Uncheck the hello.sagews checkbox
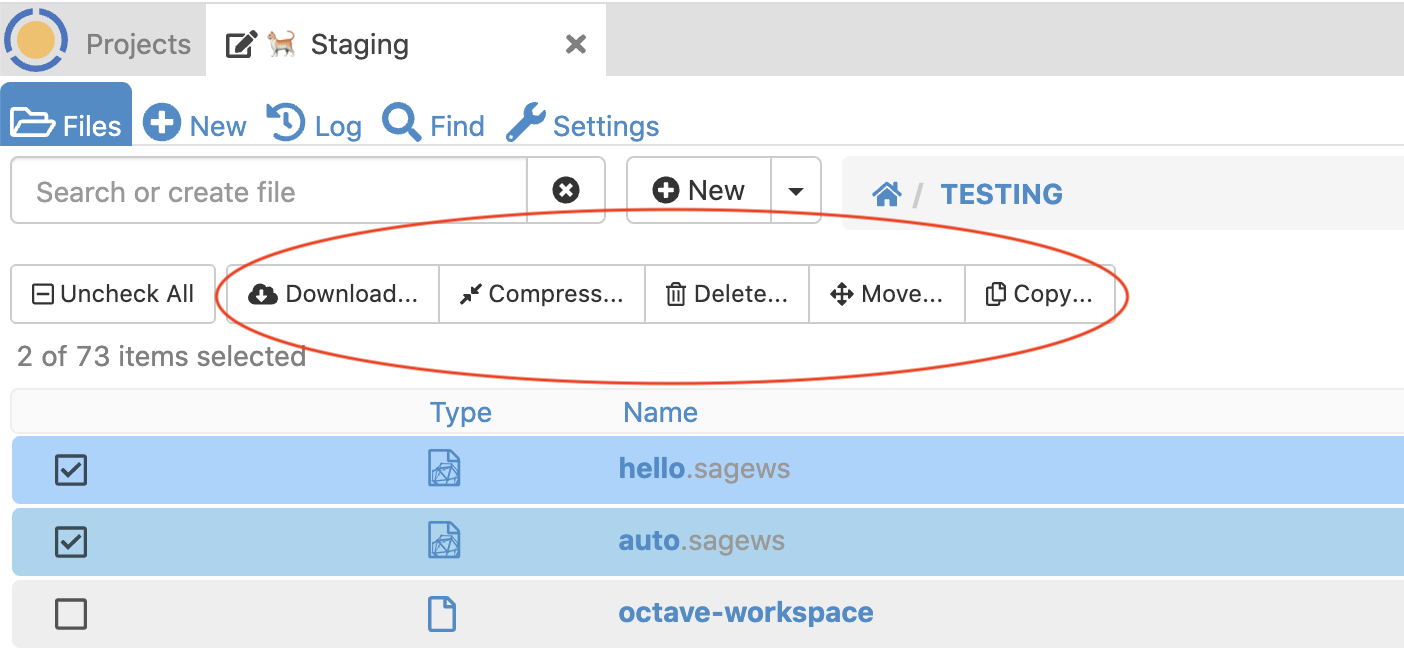The width and height of the screenshot is (1404, 652). pos(71,469)
